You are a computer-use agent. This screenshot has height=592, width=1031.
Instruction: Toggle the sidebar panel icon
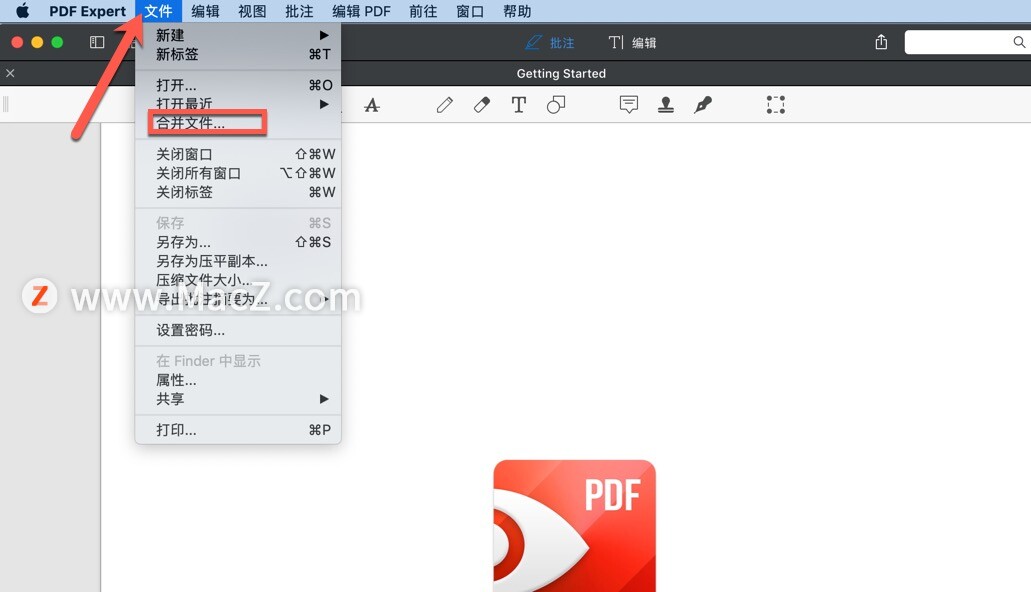pyautogui.click(x=97, y=42)
